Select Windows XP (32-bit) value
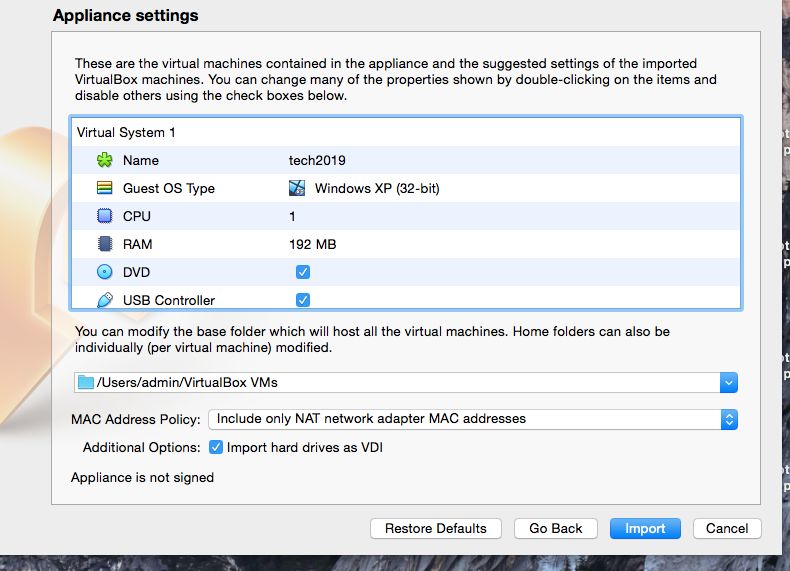 click(377, 188)
